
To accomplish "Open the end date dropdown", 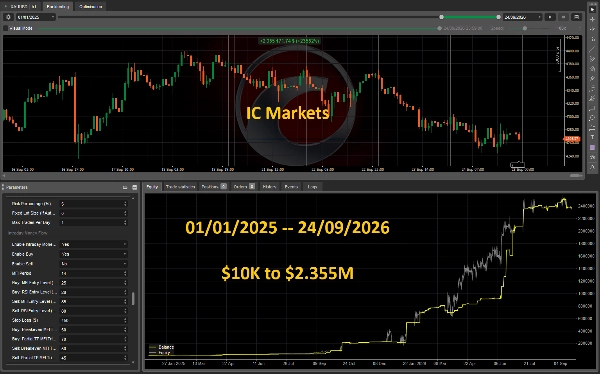I will (523, 17).
